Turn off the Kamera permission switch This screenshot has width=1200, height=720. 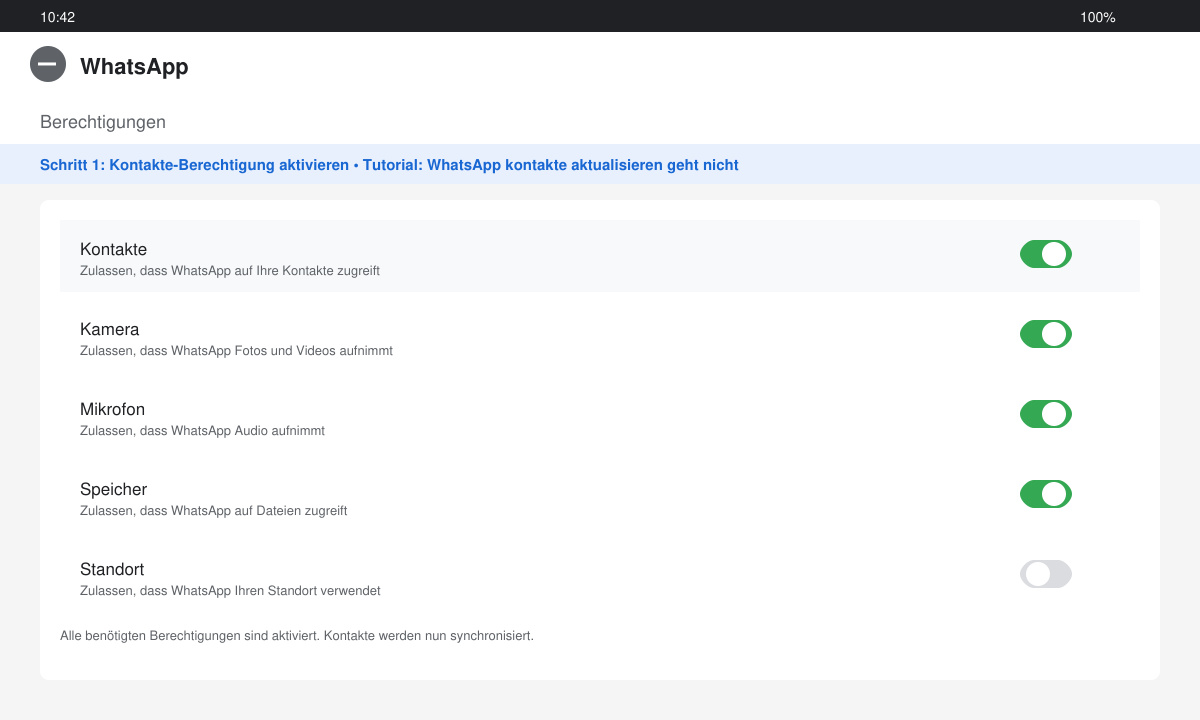click(1046, 334)
